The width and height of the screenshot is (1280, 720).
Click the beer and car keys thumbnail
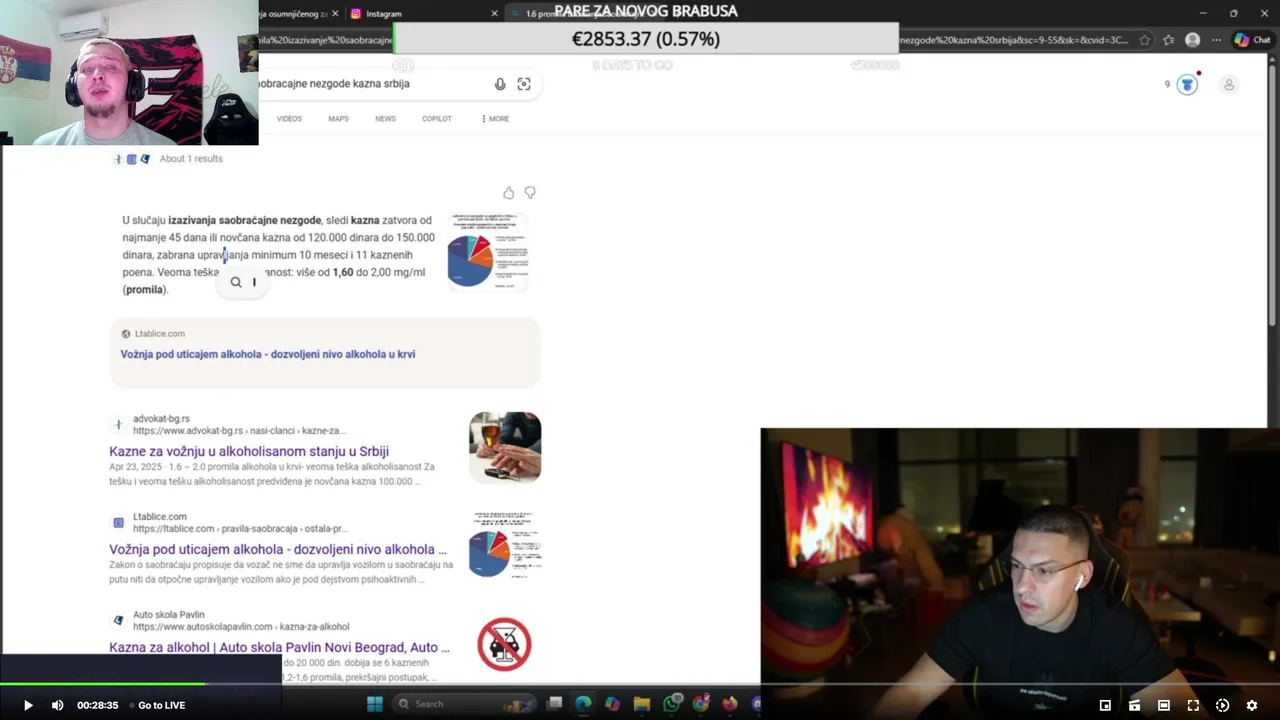pos(505,447)
